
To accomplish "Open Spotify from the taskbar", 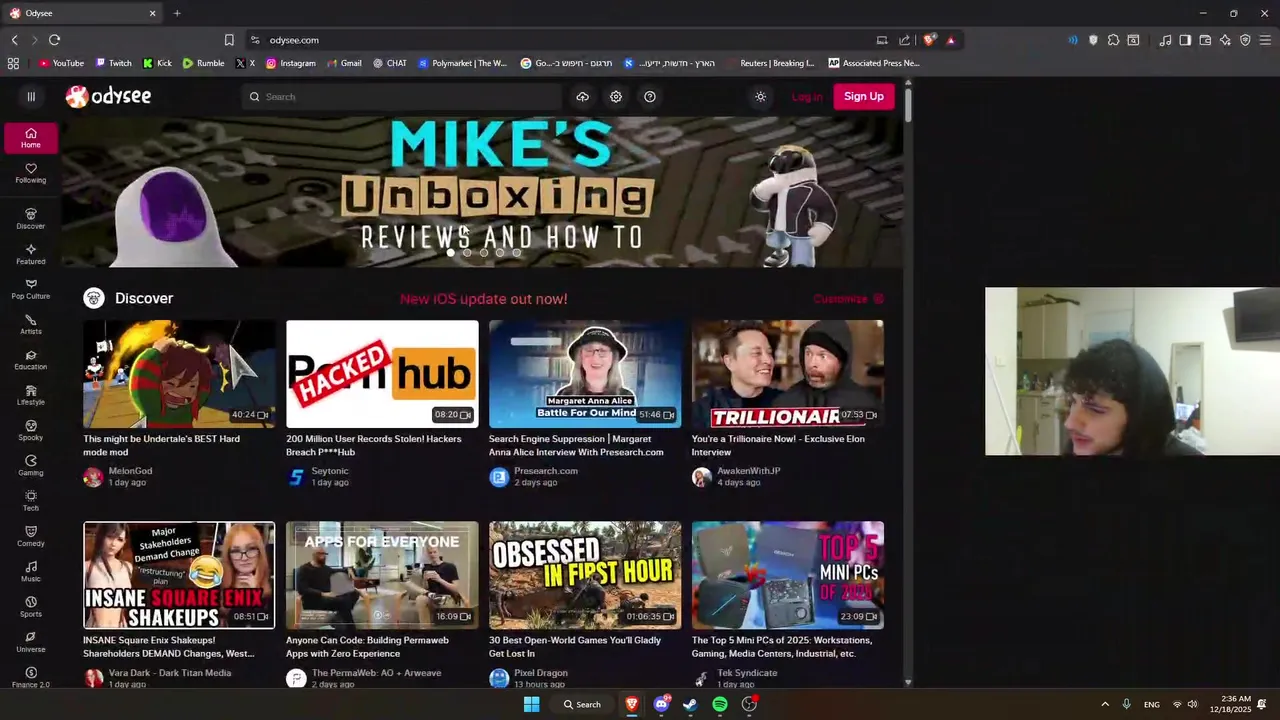I will (720, 704).
